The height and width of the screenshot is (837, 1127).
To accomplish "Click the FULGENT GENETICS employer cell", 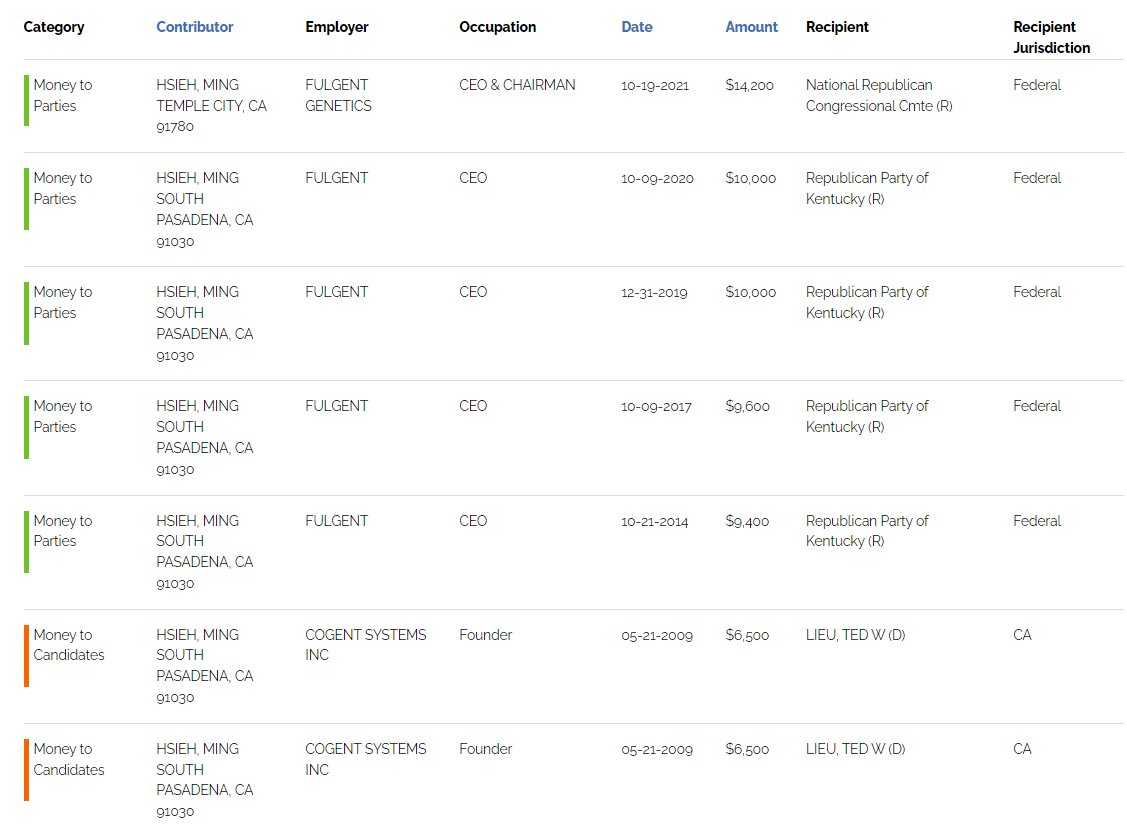I will pyautogui.click(x=338, y=95).
